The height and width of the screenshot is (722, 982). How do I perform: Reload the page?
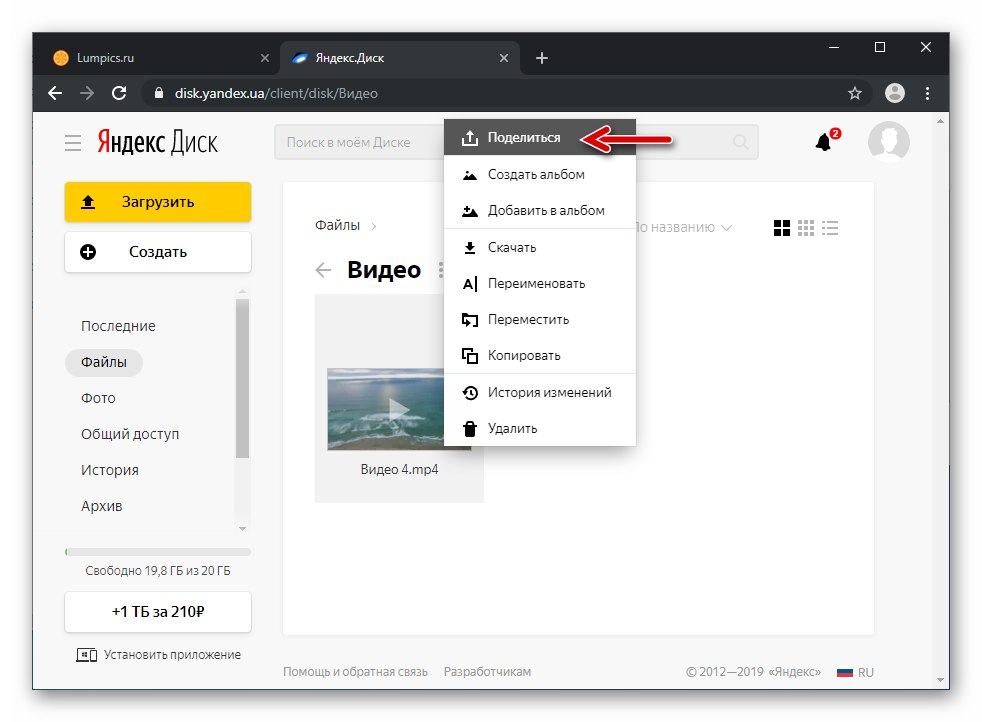[119, 93]
